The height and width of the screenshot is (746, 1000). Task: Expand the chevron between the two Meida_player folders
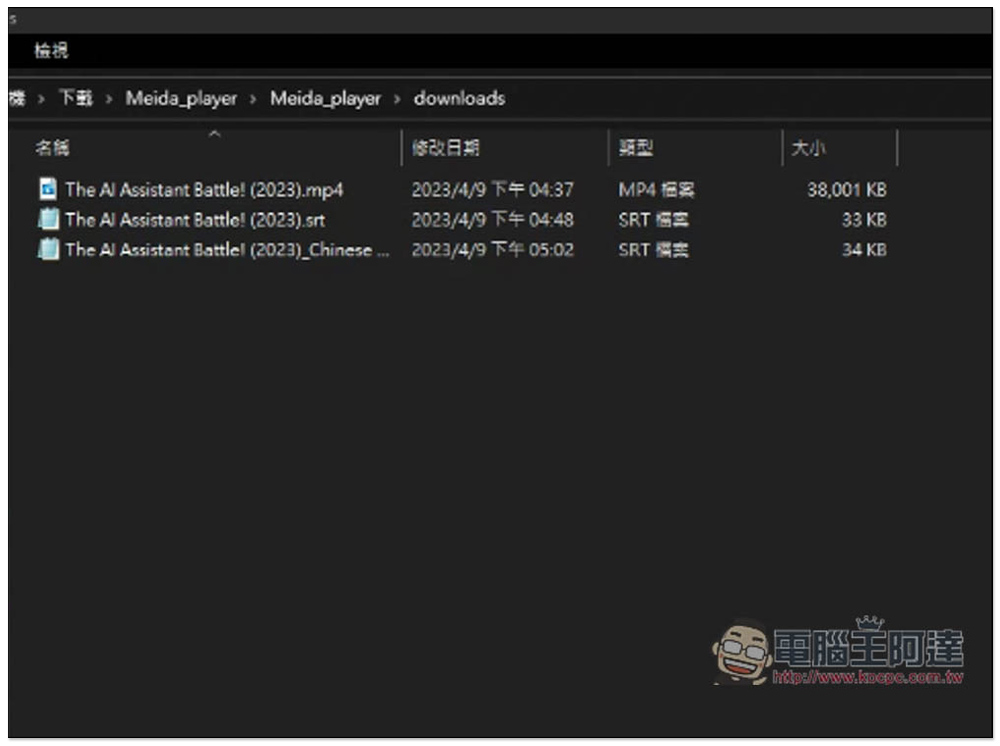point(253,98)
